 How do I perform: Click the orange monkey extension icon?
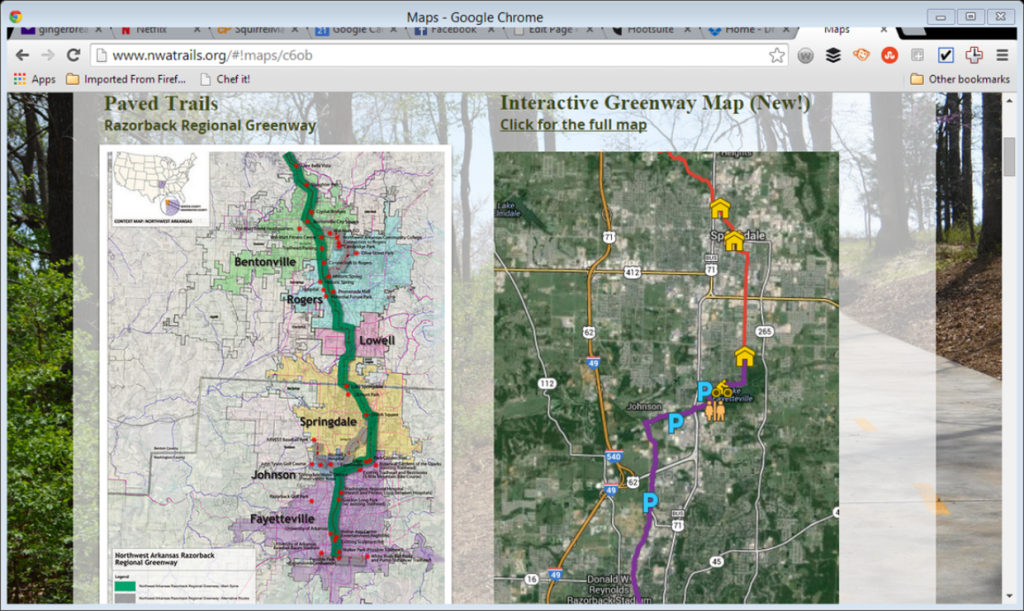click(861, 55)
